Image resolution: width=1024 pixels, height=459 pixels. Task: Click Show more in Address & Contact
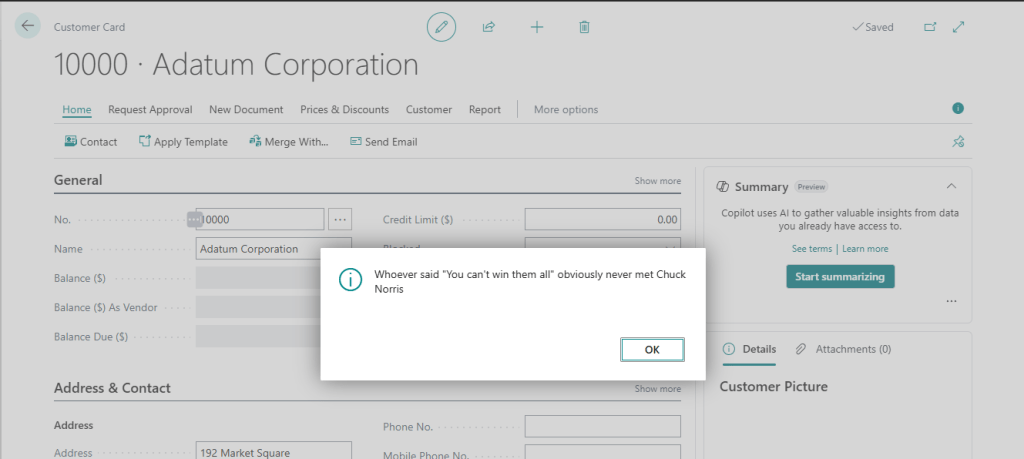pyautogui.click(x=657, y=389)
